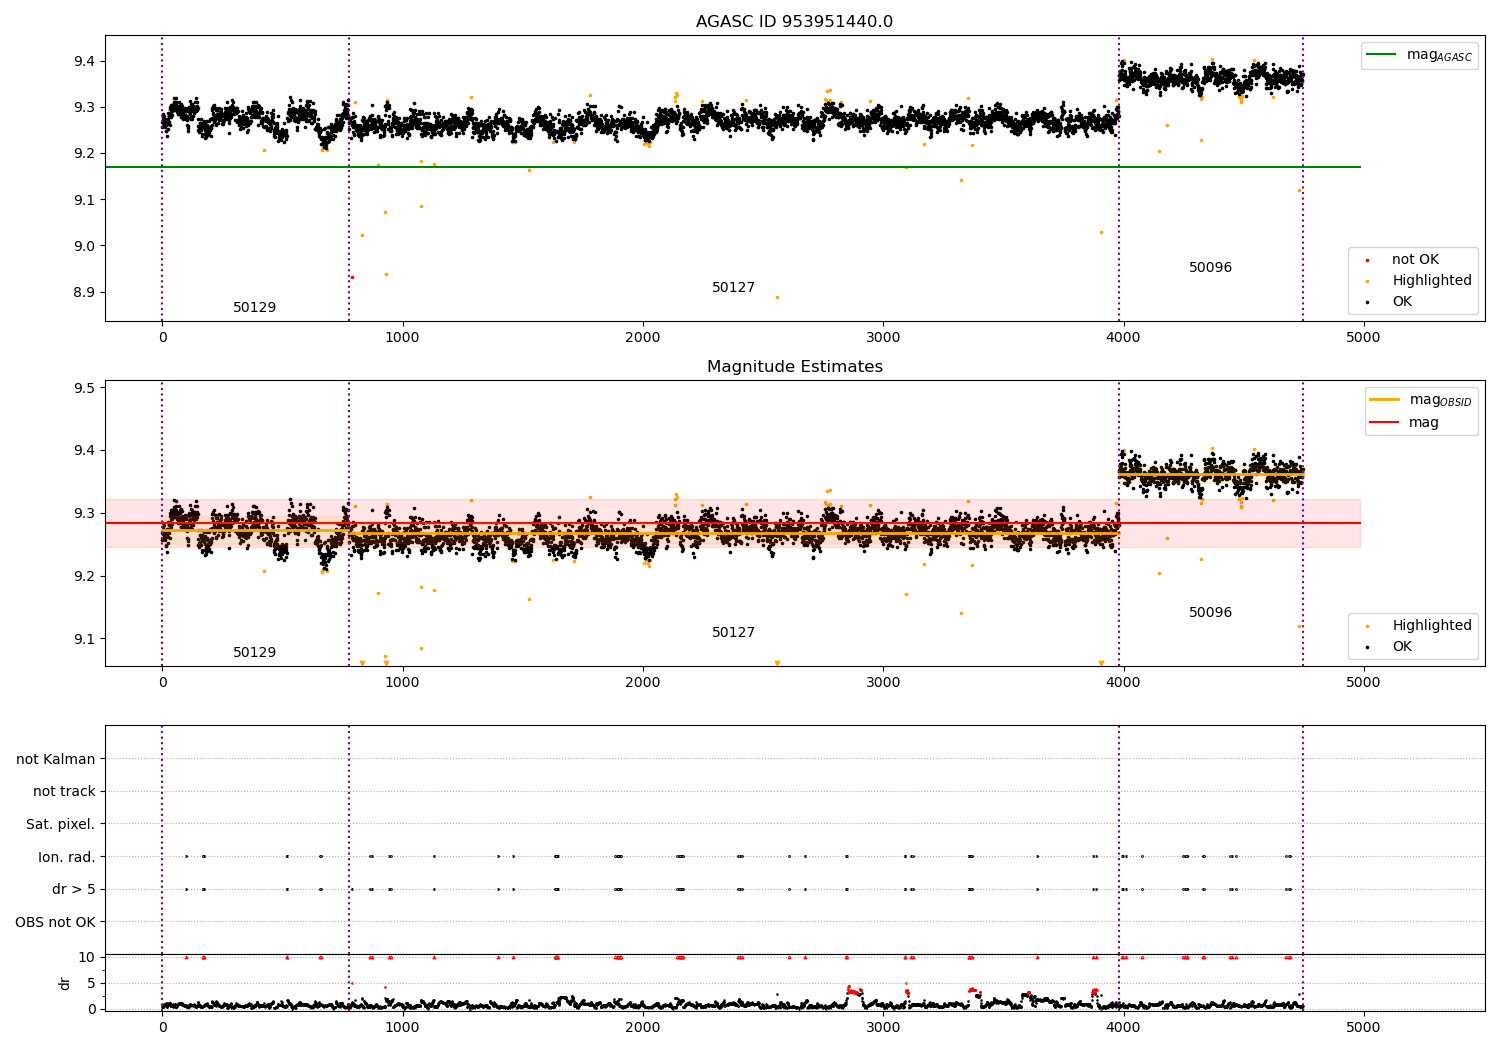Click the 3000 x-tick under bottom plot
This screenshot has height=1050, width=1500.
point(883,1028)
